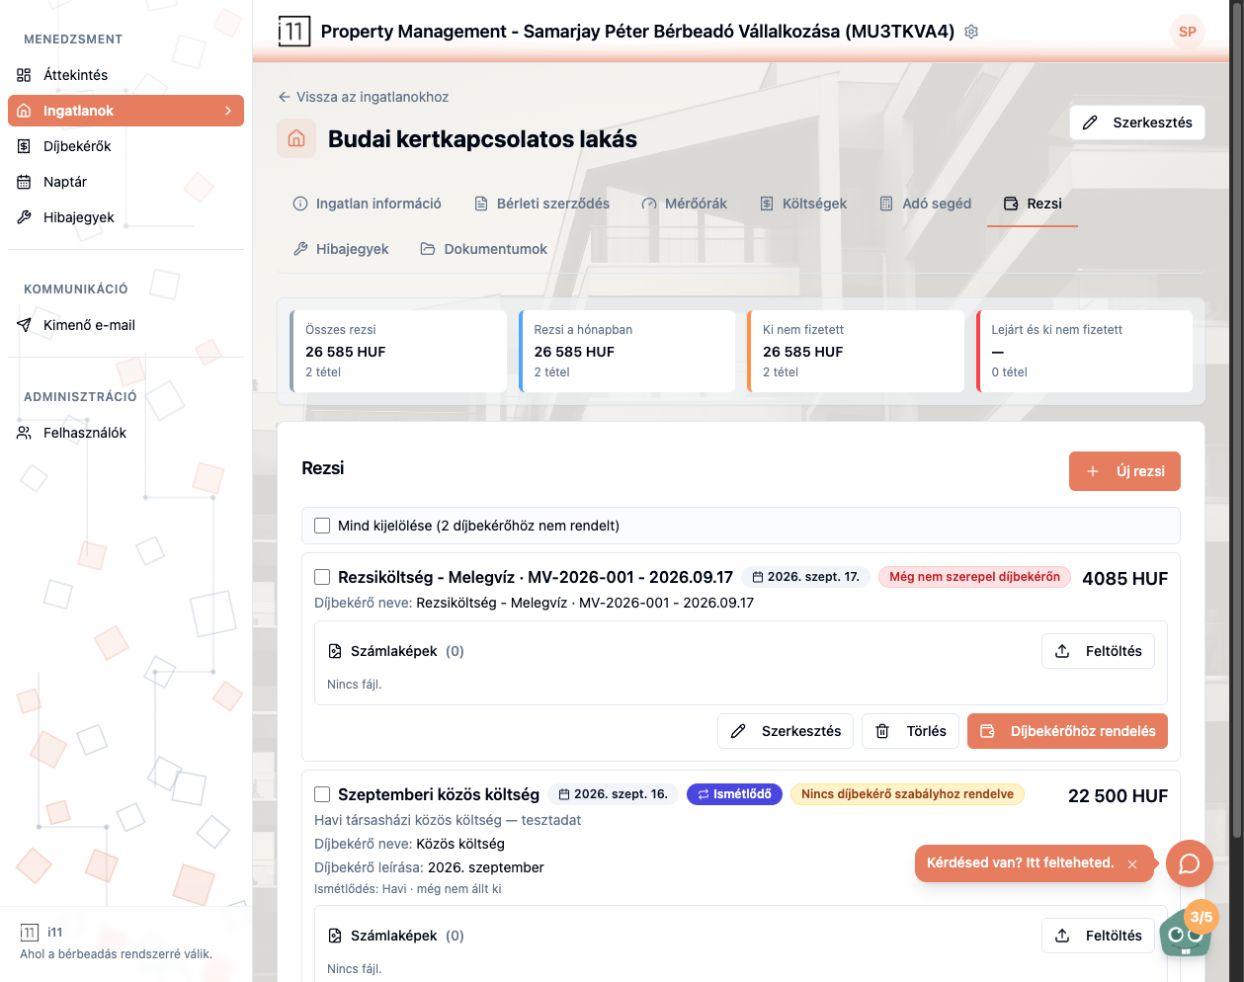Open Díjbekérők in the sidebar
1244x982 pixels.
tap(126, 146)
